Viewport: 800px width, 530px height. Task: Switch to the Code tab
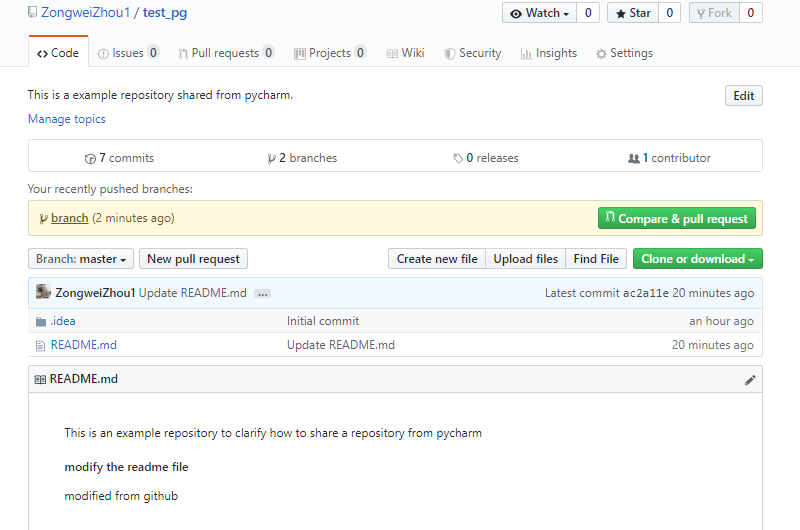58,53
